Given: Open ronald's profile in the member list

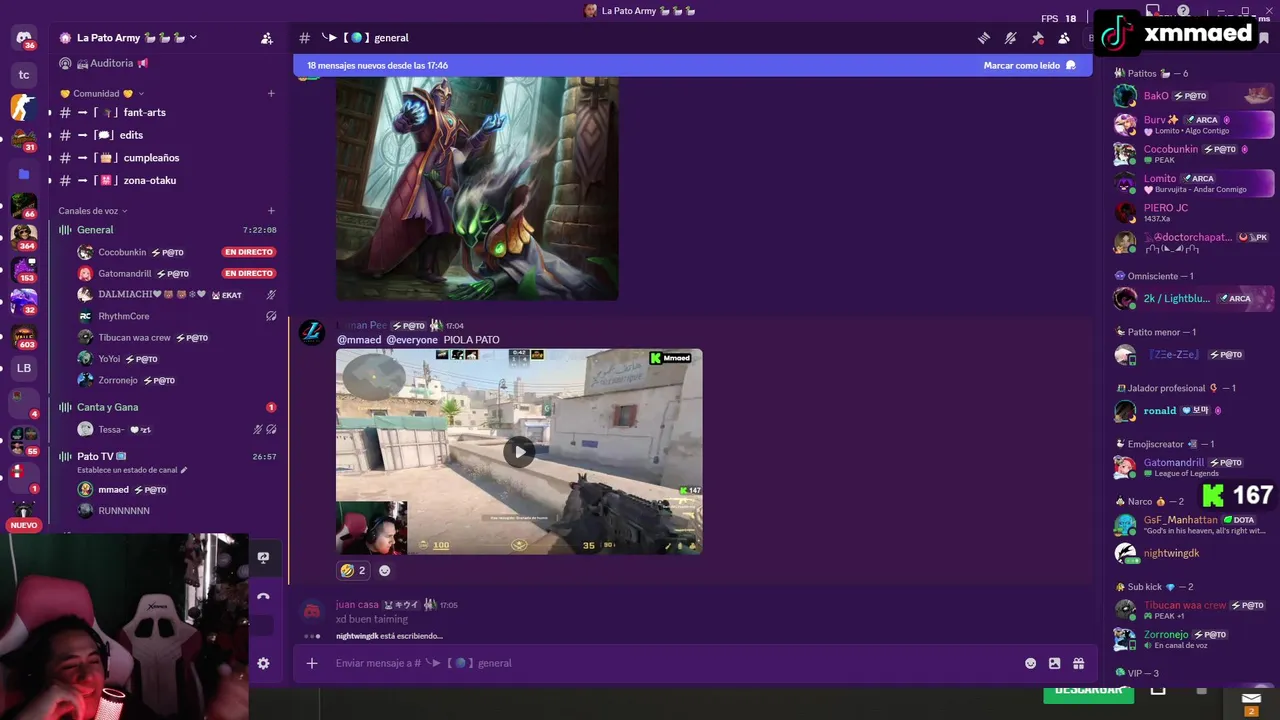Looking at the screenshot, I should (x=1193, y=411).
